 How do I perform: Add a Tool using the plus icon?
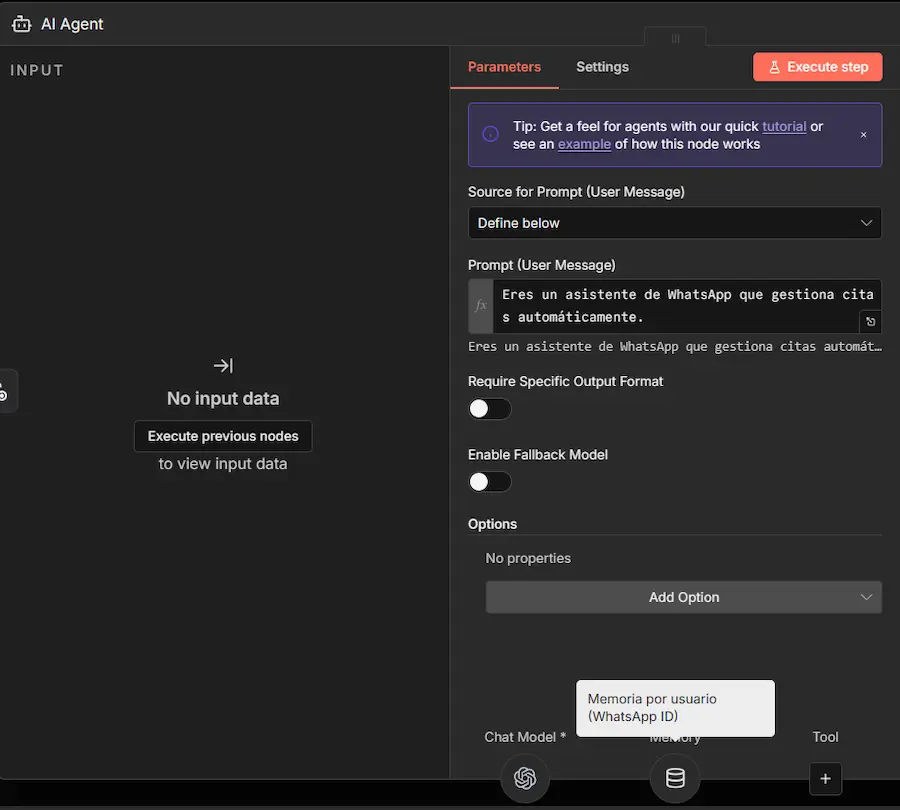click(825, 779)
